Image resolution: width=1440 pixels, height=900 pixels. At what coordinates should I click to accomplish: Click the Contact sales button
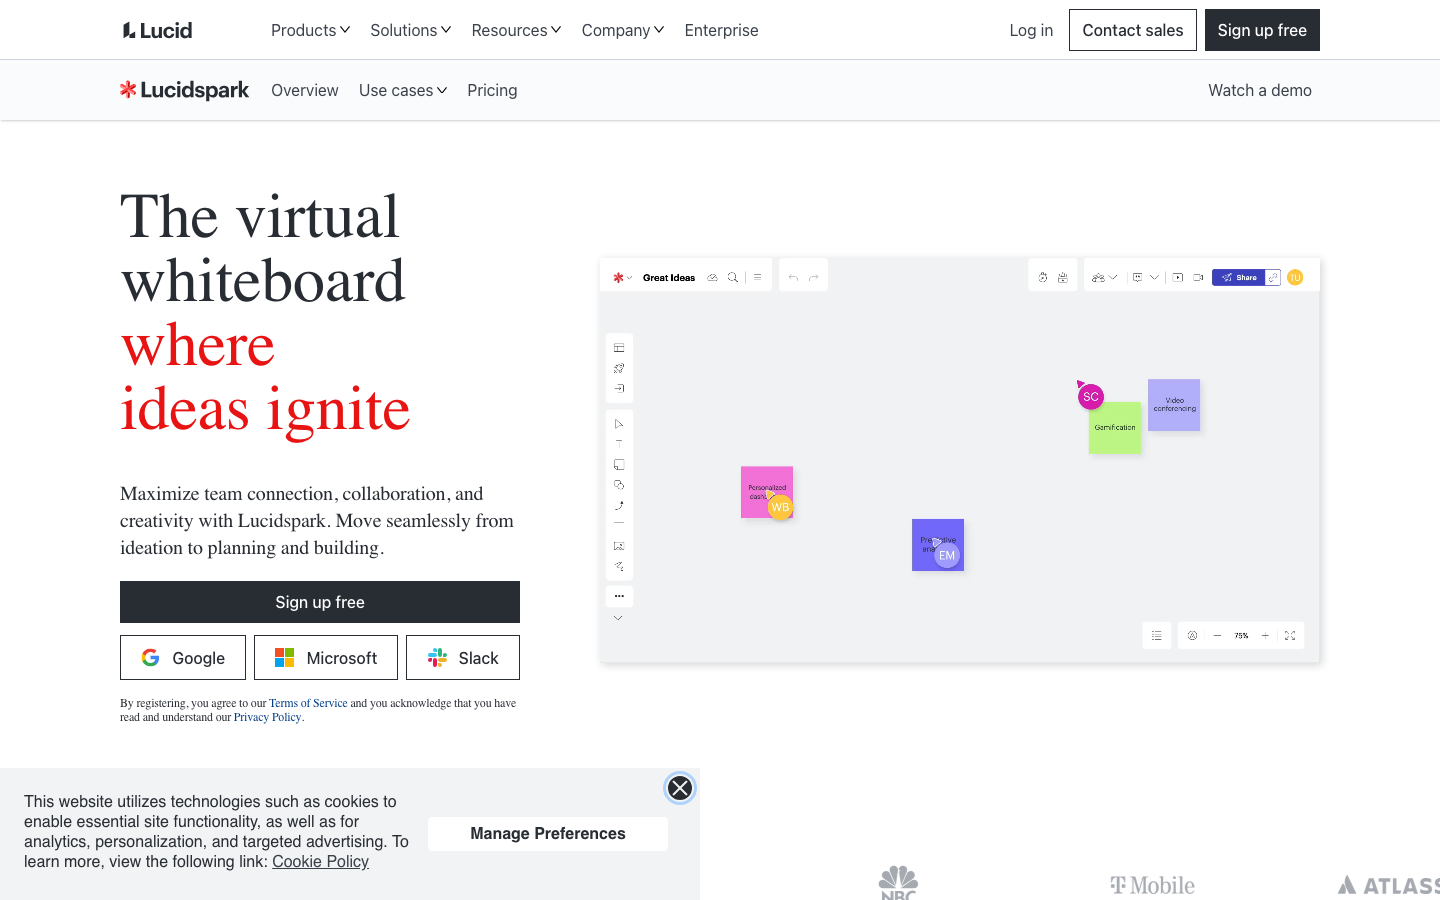1133,30
